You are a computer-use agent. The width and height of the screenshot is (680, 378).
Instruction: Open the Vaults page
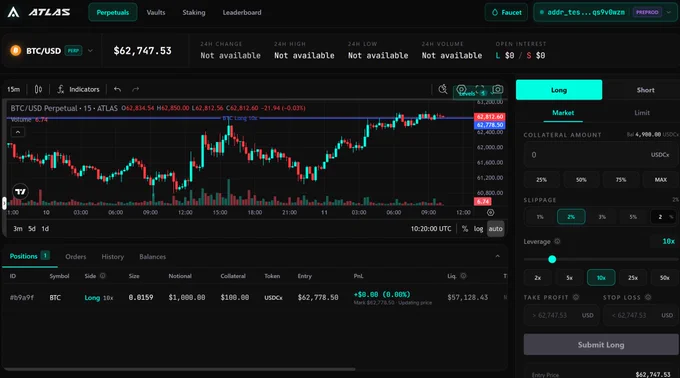pos(156,12)
